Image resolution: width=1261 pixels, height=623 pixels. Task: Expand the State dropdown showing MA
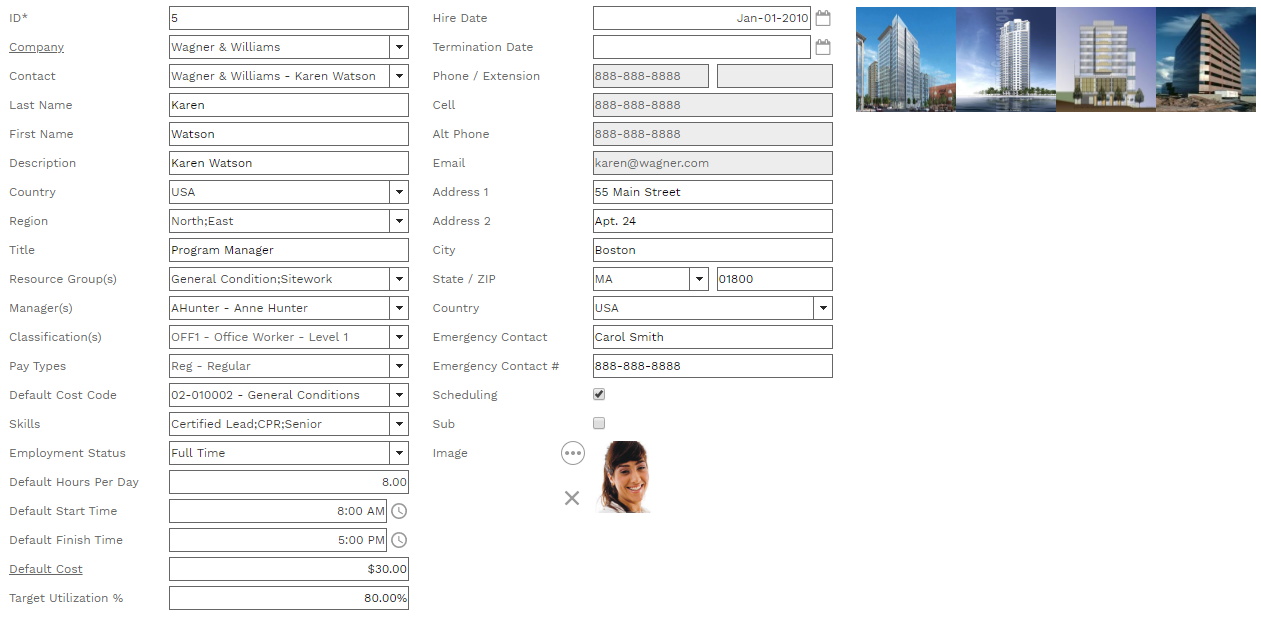pos(699,279)
